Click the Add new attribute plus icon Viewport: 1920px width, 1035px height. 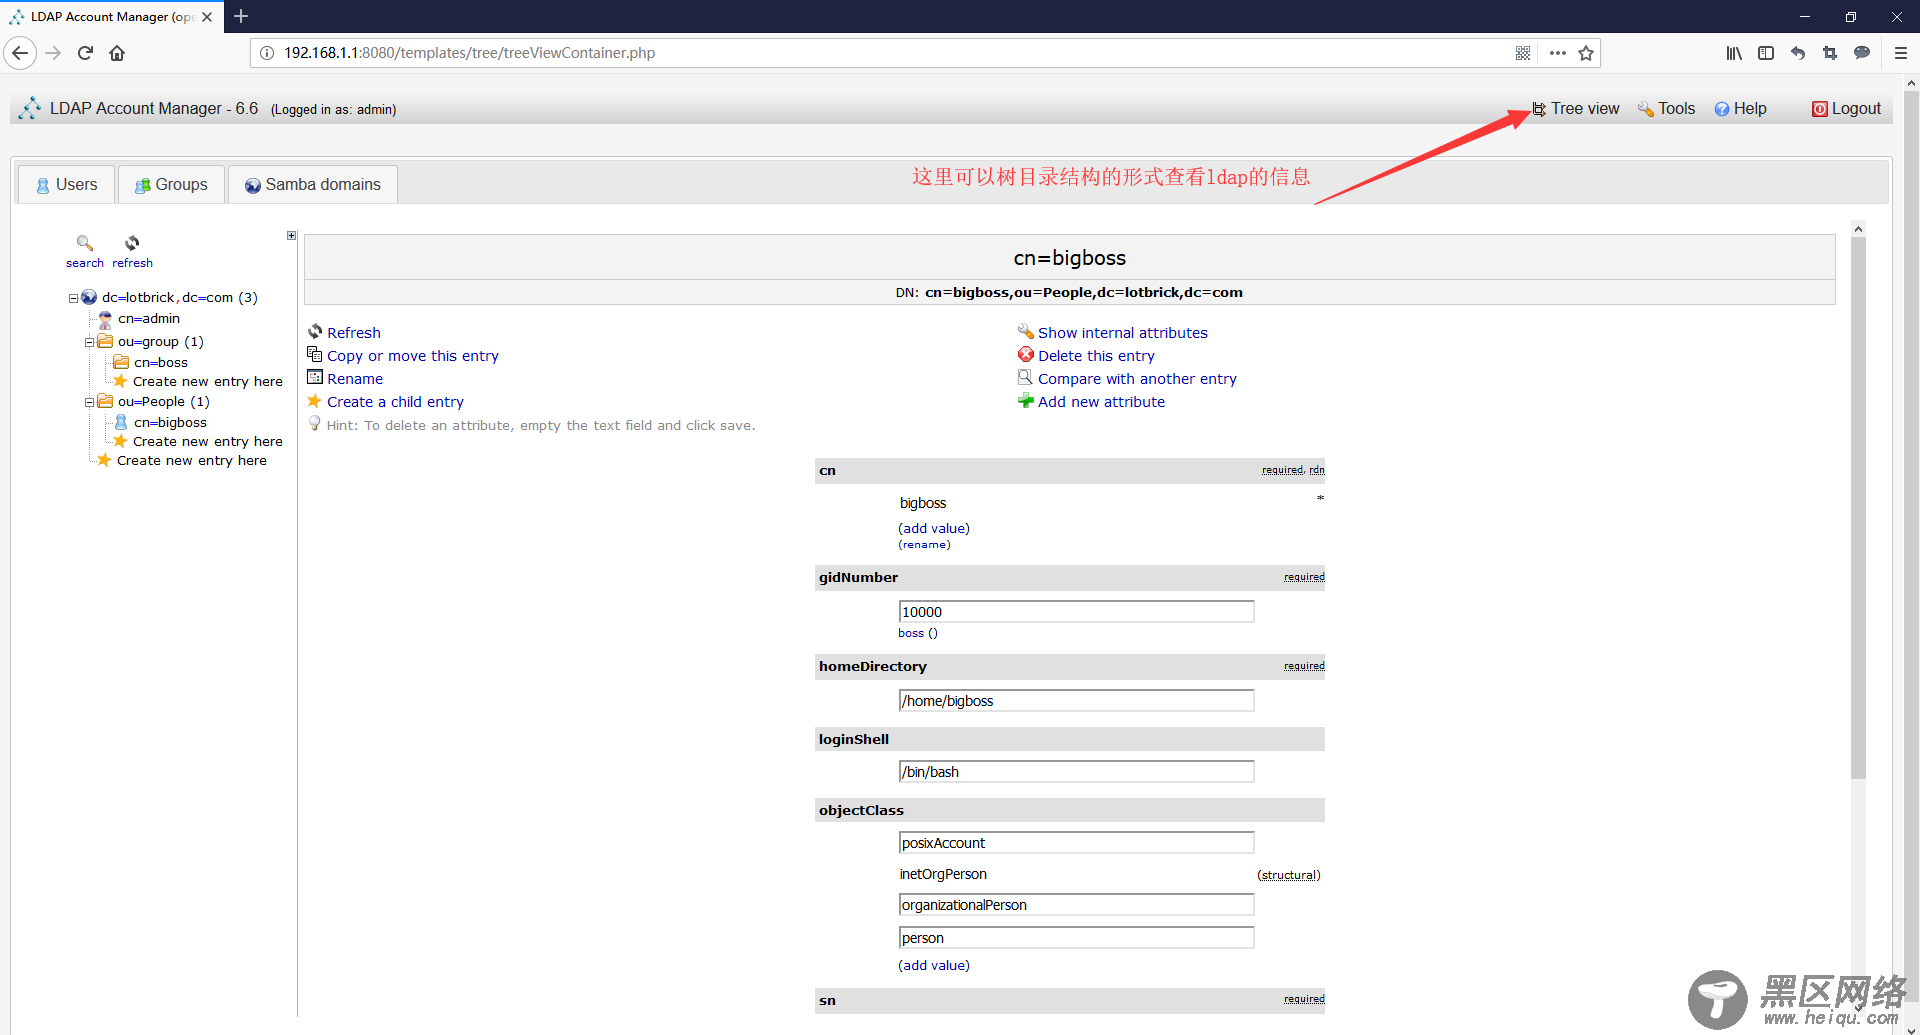[x=1026, y=401]
